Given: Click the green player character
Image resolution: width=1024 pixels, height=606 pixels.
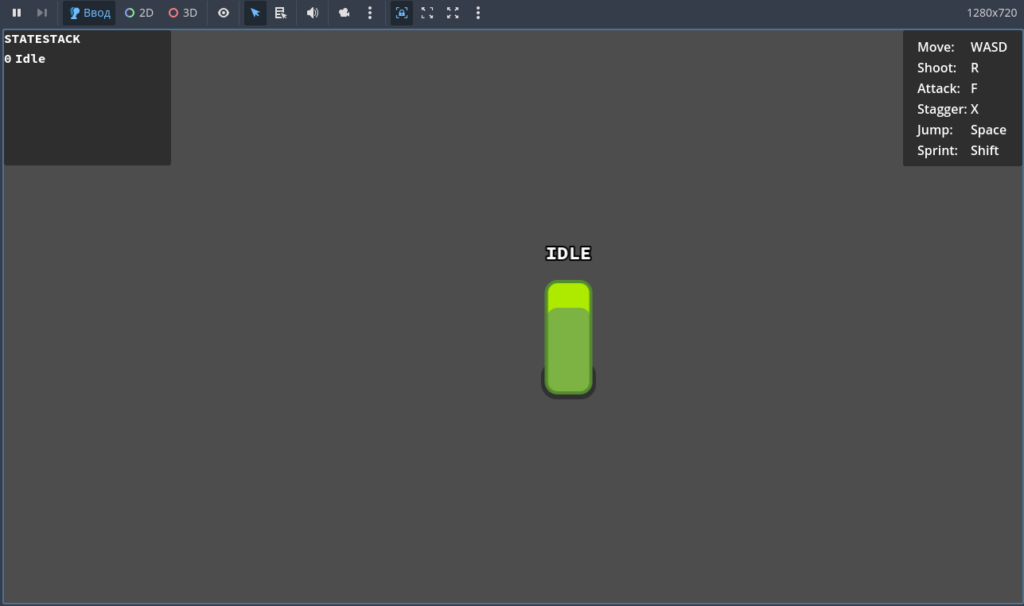Looking at the screenshot, I should pos(569,339).
